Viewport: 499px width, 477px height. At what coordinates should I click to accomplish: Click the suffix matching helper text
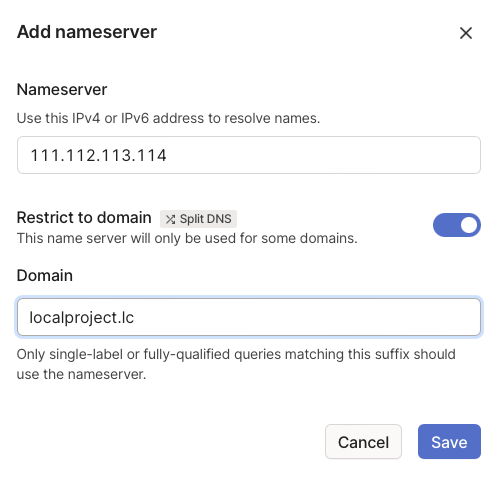236,364
